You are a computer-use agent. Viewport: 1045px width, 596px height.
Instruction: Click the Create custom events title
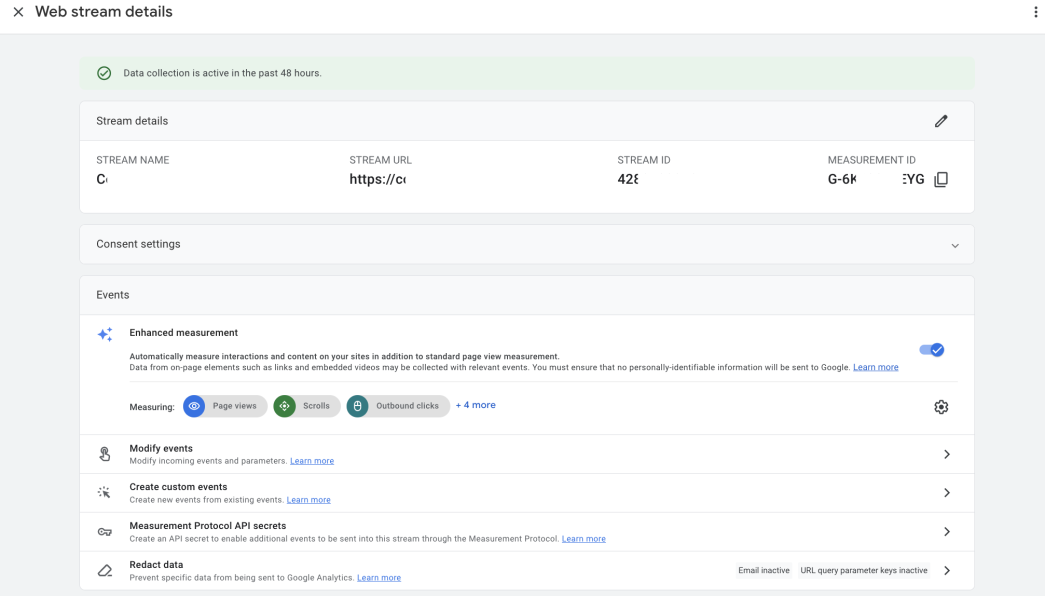(179, 487)
